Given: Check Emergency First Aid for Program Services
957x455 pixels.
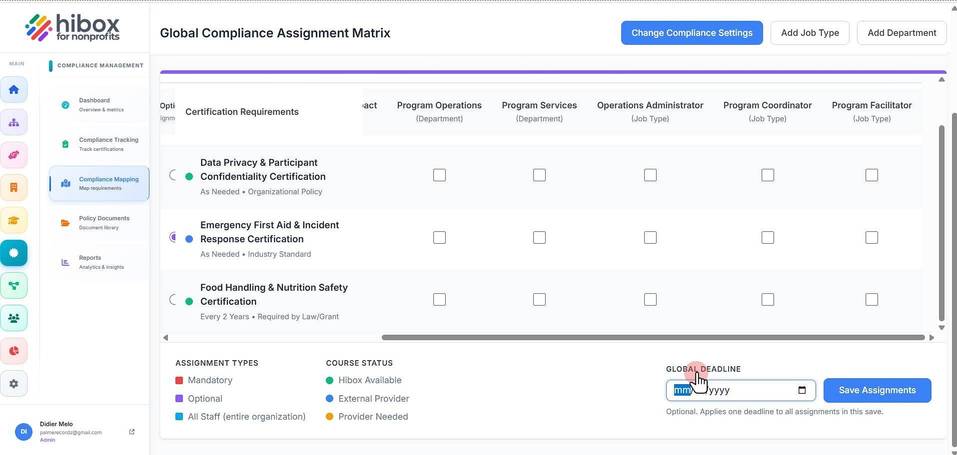Looking at the screenshot, I should [540, 237].
